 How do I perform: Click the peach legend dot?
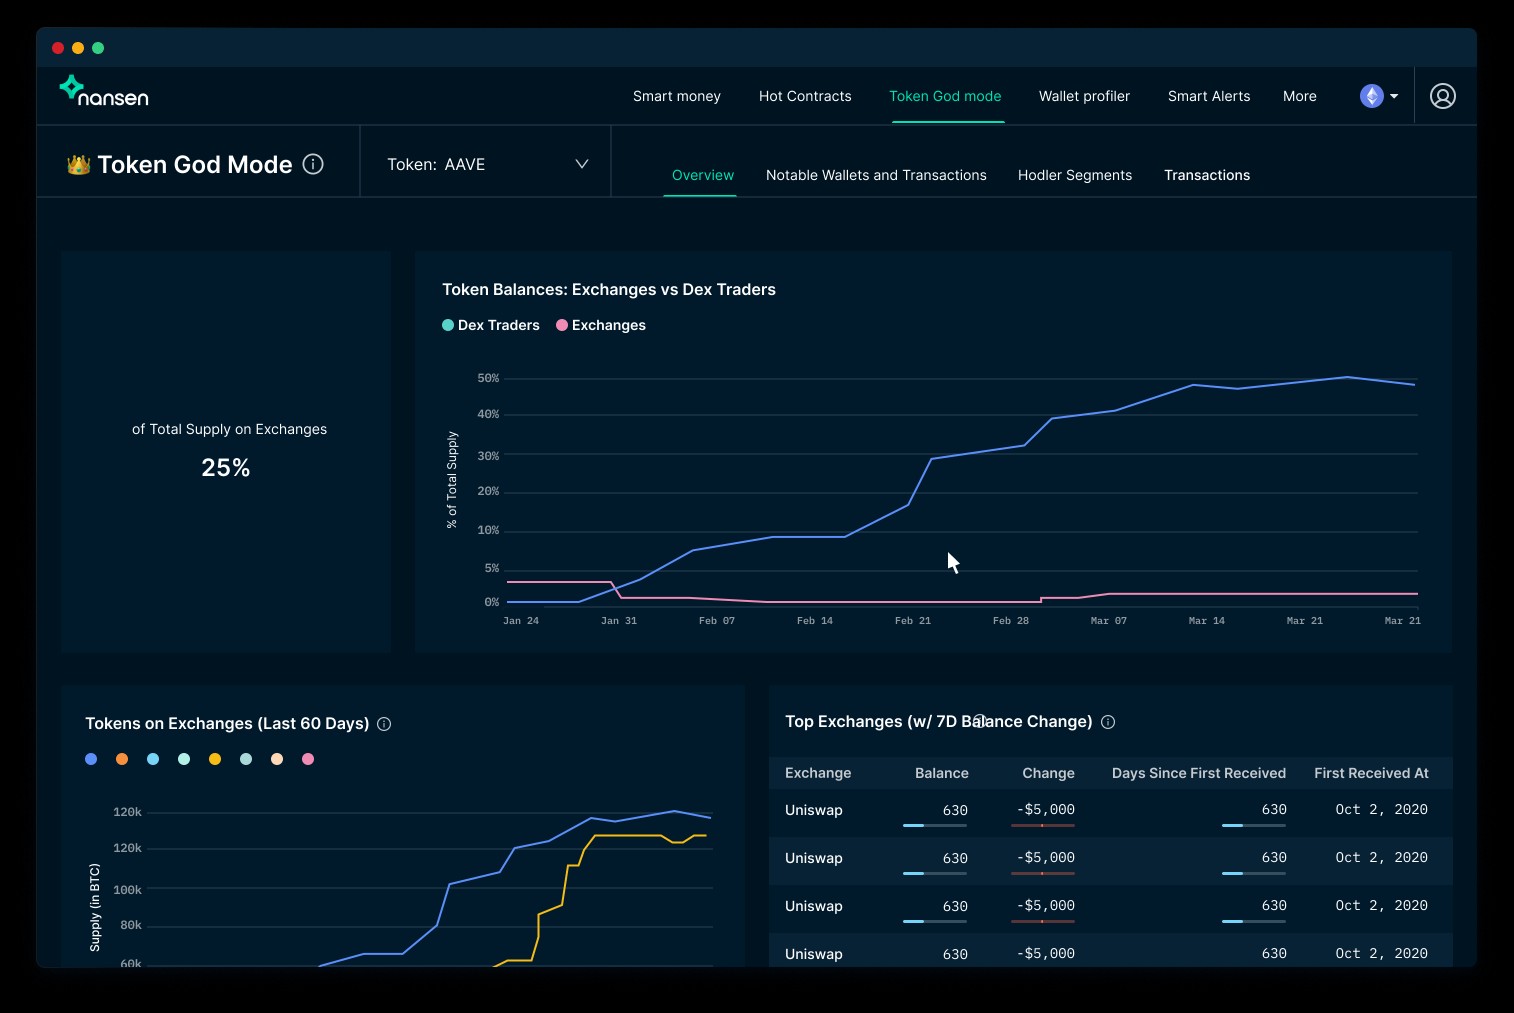(277, 759)
